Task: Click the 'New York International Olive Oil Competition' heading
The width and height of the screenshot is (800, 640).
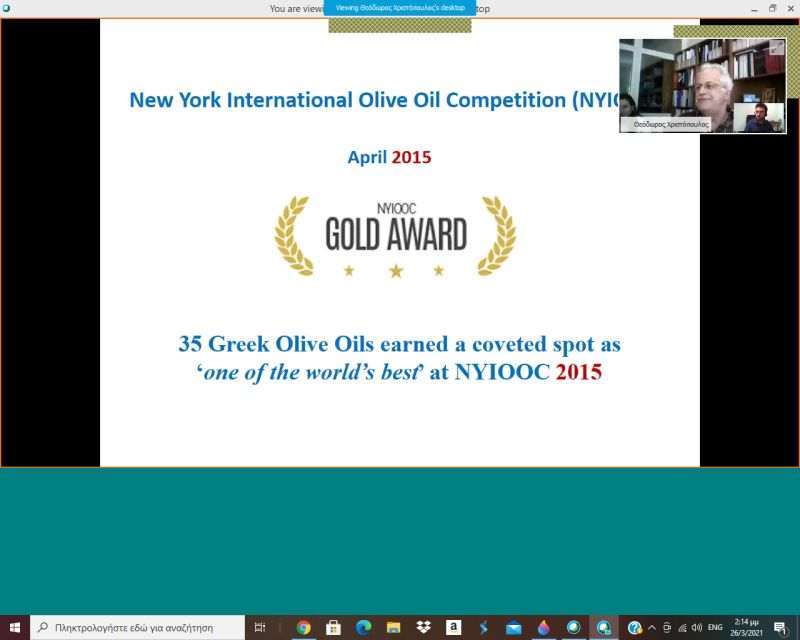Action: click(x=374, y=100)
